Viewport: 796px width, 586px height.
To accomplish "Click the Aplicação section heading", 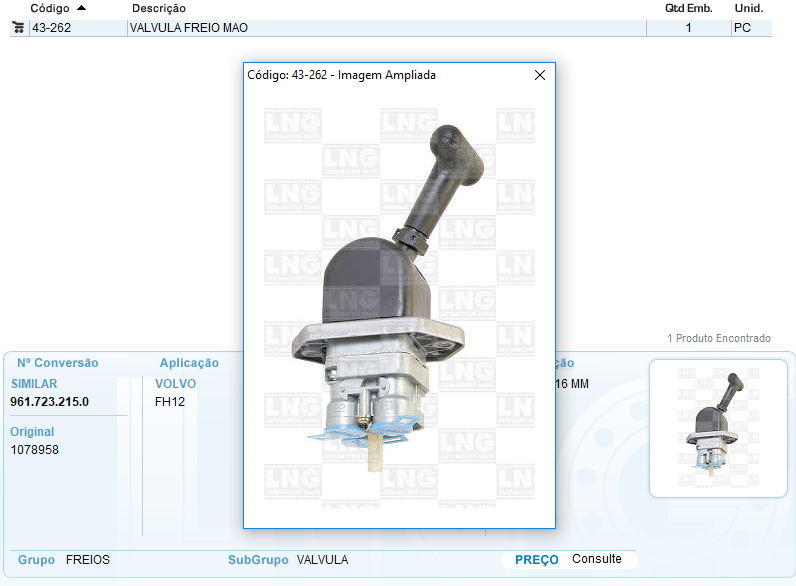I will [x=189, y=363].
